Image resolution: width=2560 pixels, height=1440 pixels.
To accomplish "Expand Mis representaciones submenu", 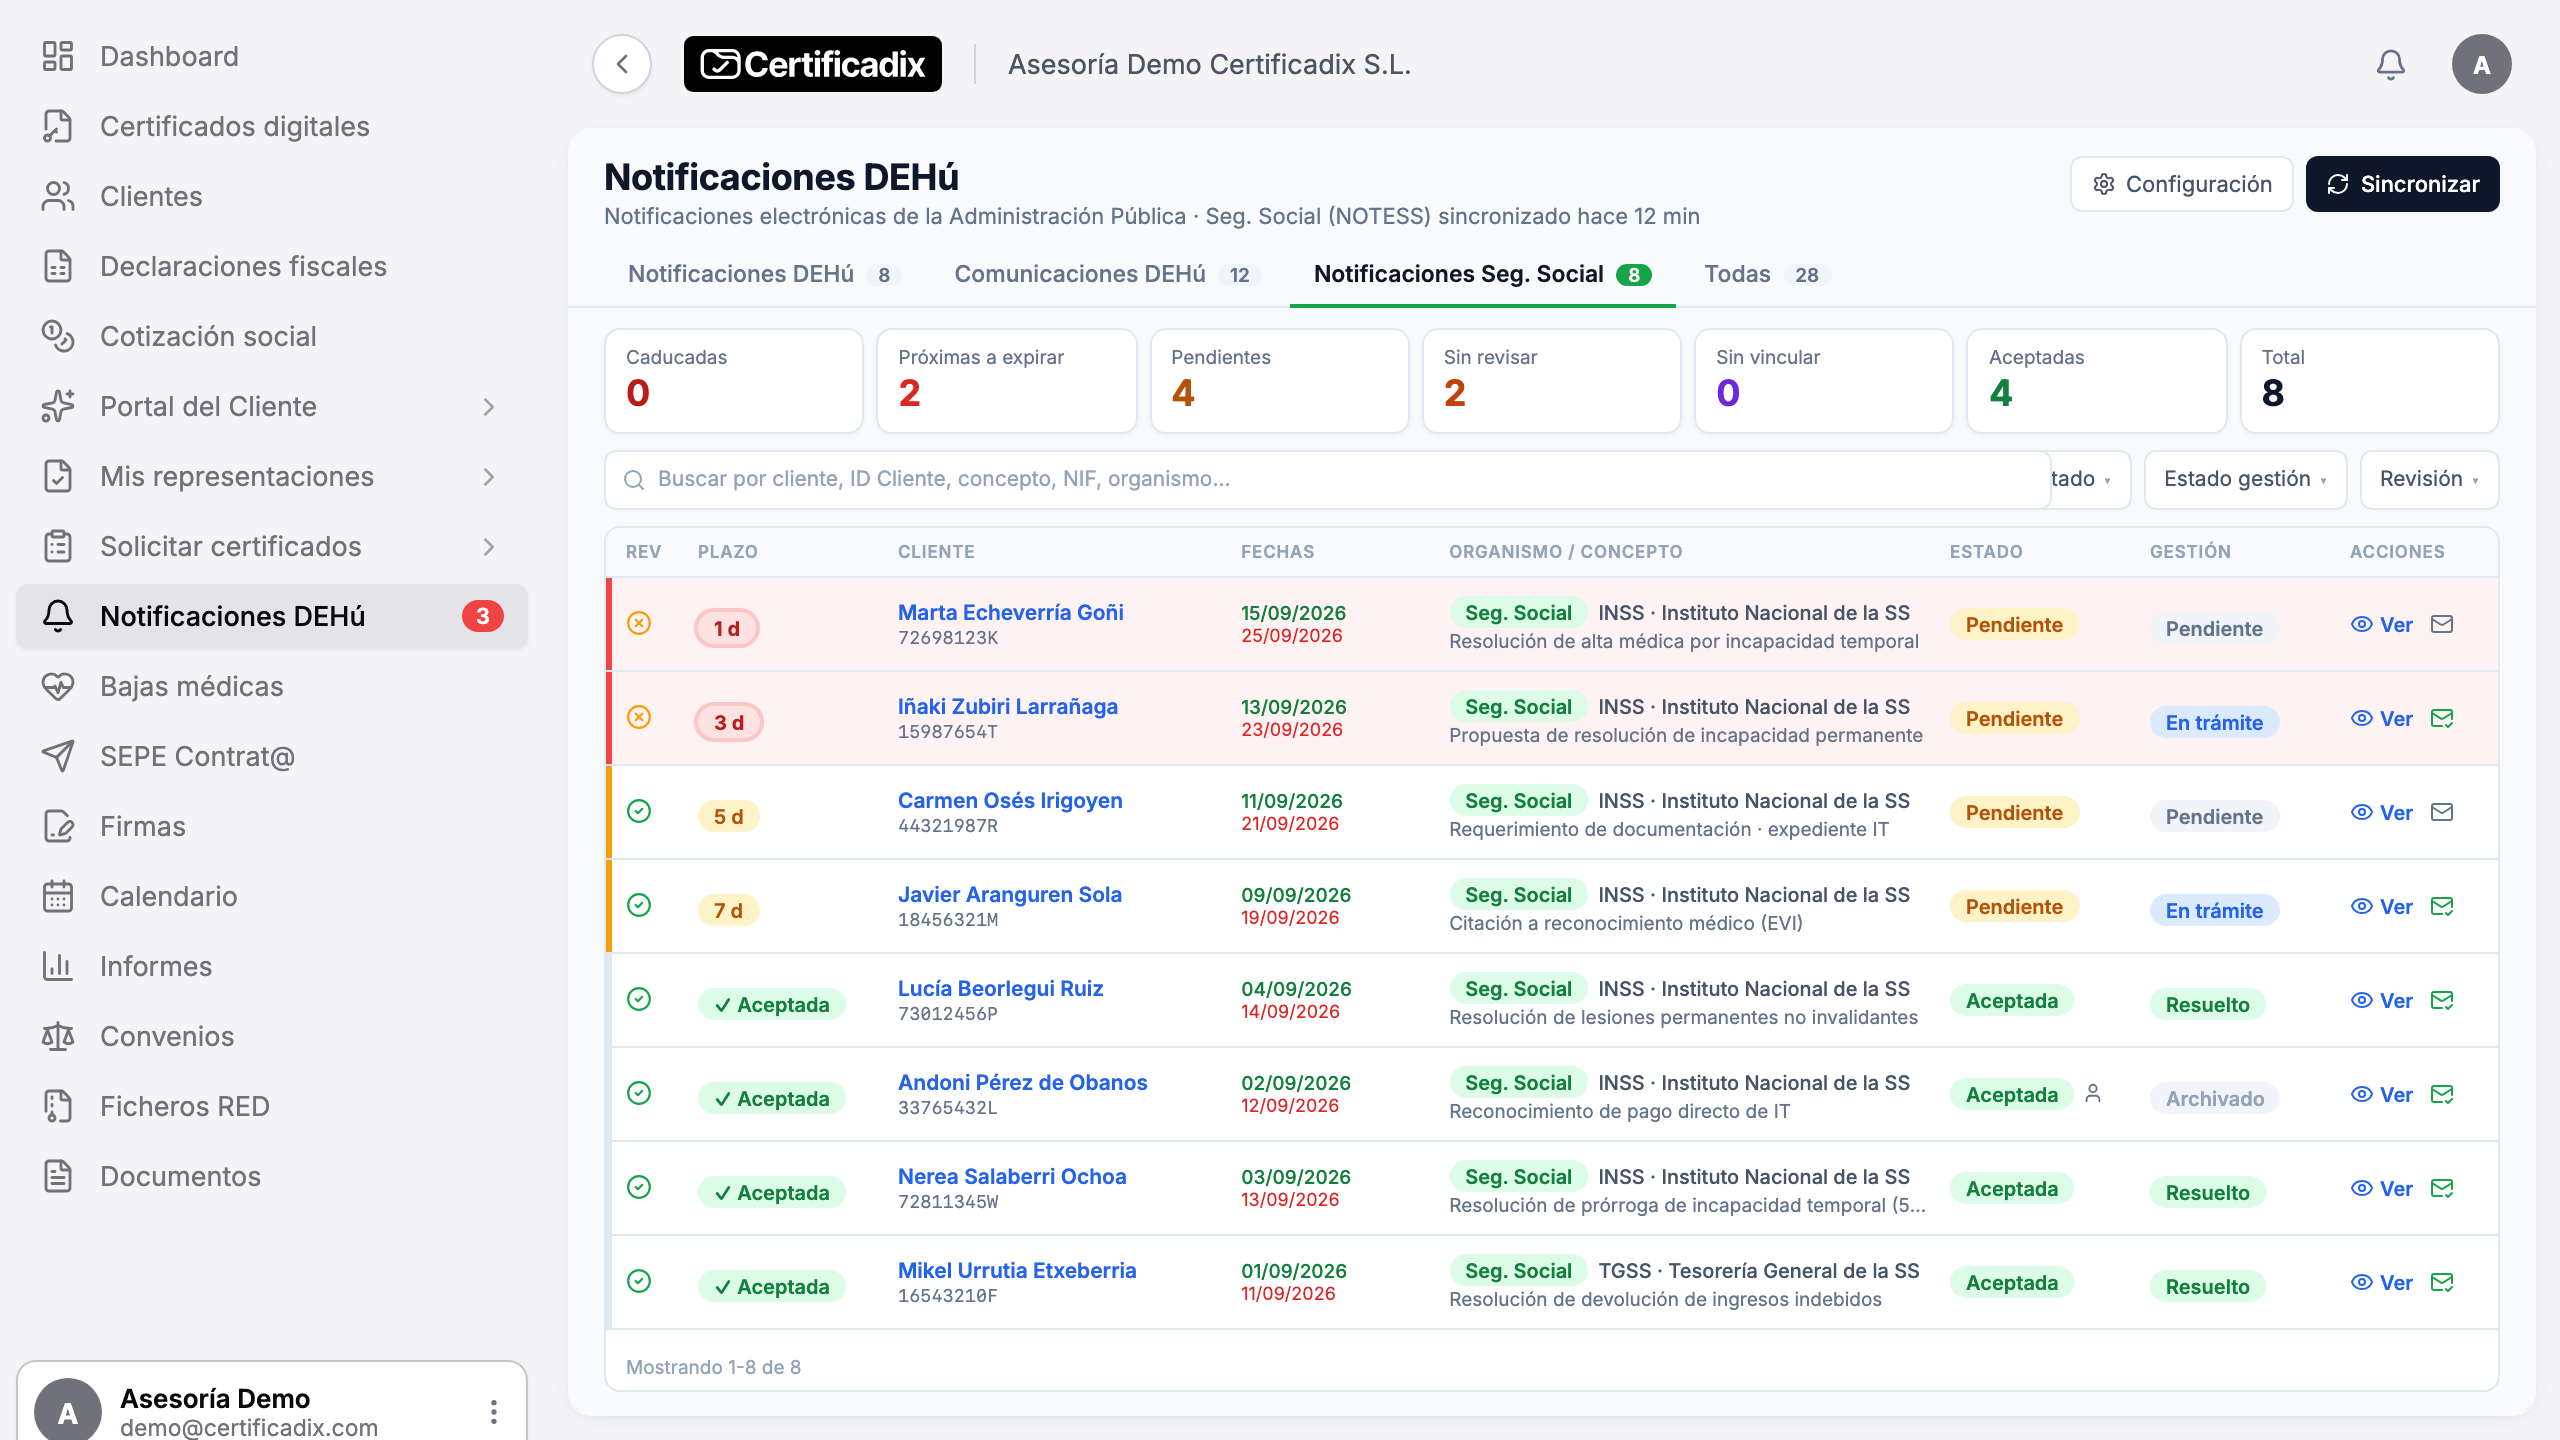I will click(x=488, y=476).
